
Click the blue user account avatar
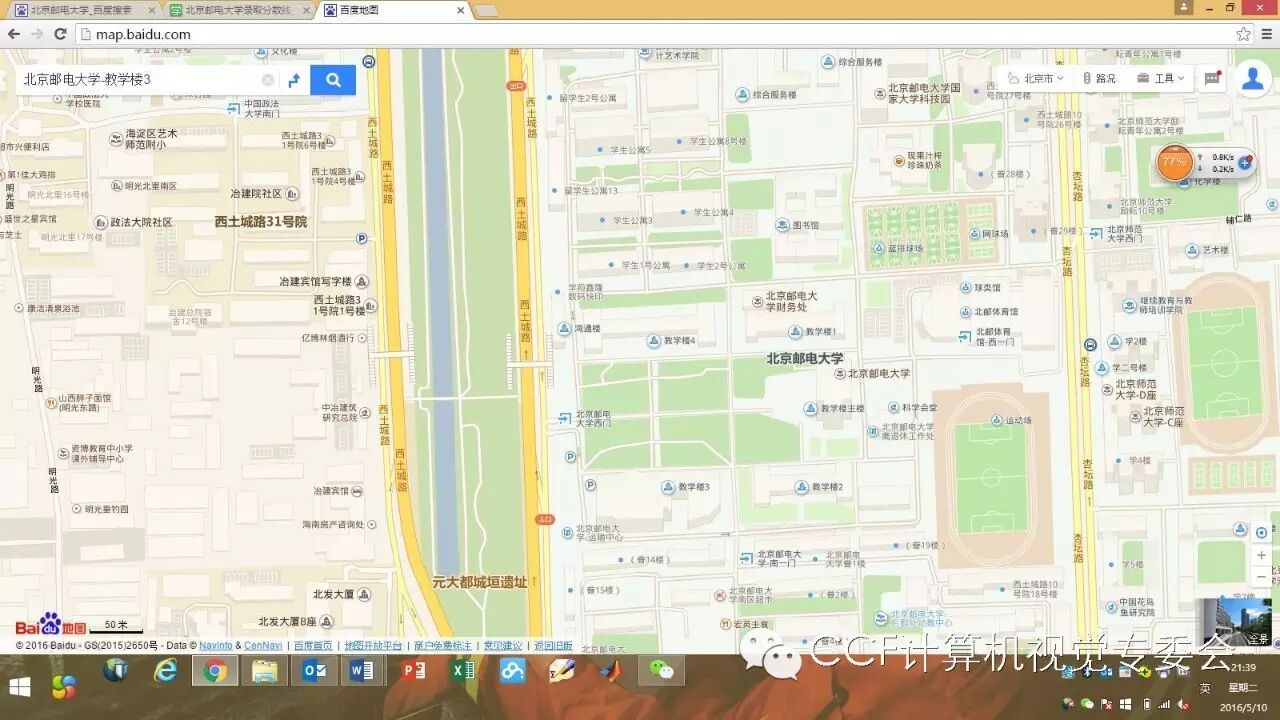1252,79
